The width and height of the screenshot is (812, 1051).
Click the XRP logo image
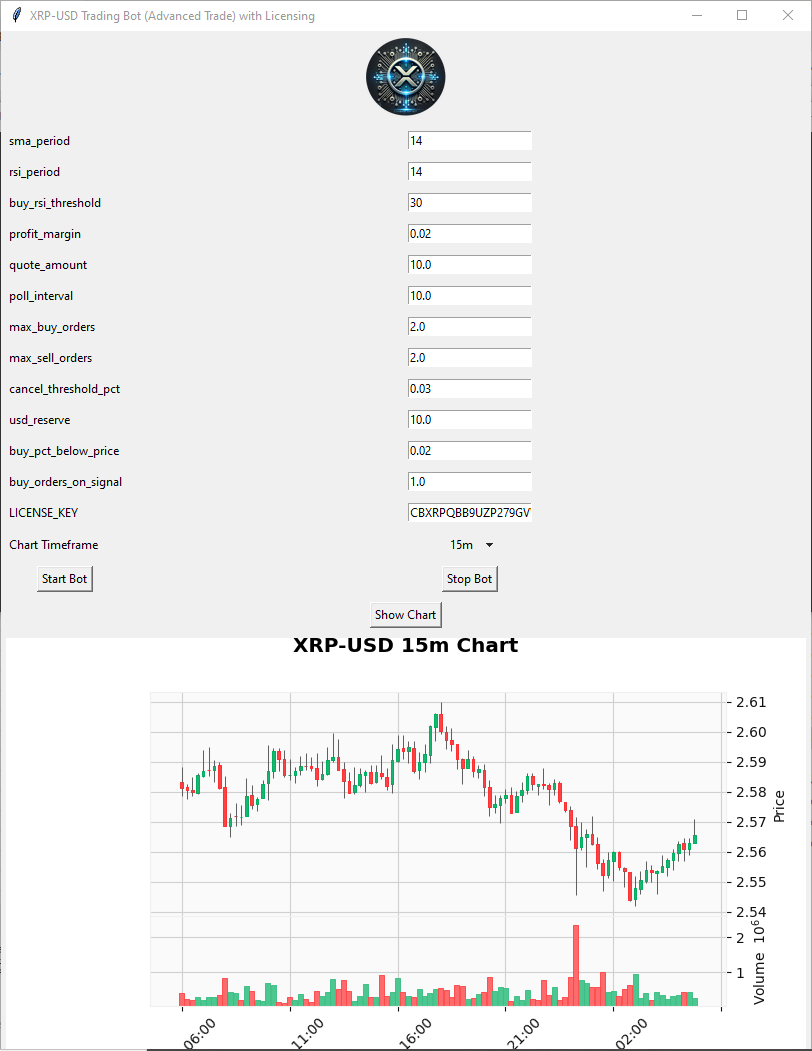click(406, 76)
